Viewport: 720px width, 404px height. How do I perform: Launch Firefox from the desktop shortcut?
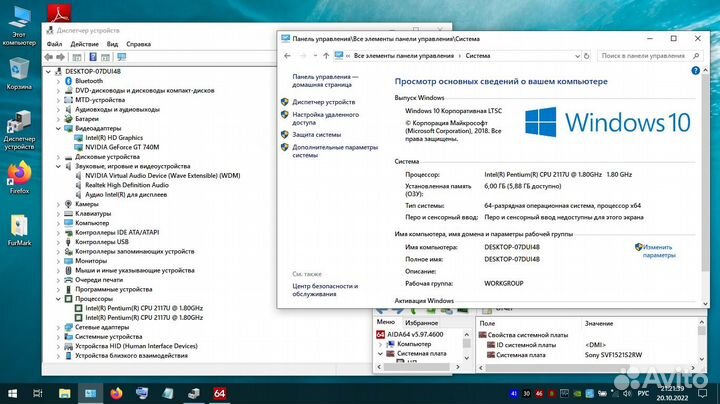coord(19,178)
